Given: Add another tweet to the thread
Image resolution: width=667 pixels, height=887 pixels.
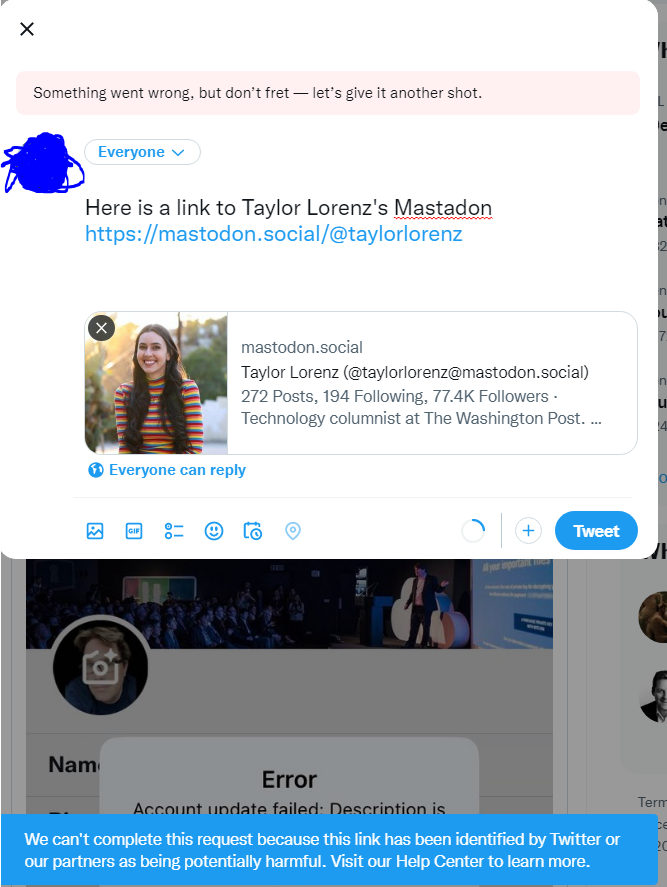Looking at the screenshot, I should [x=528, y=531].
